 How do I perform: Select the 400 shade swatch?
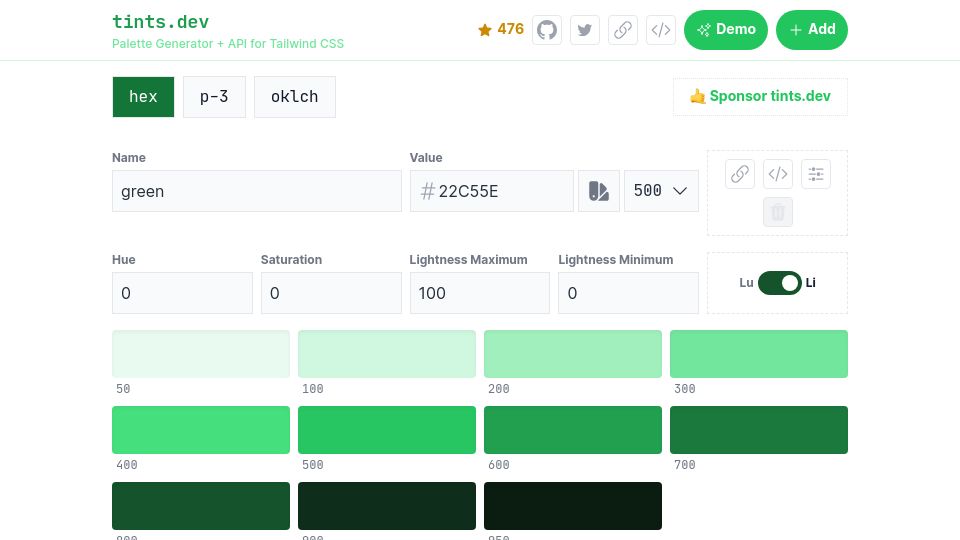(201, 430)
